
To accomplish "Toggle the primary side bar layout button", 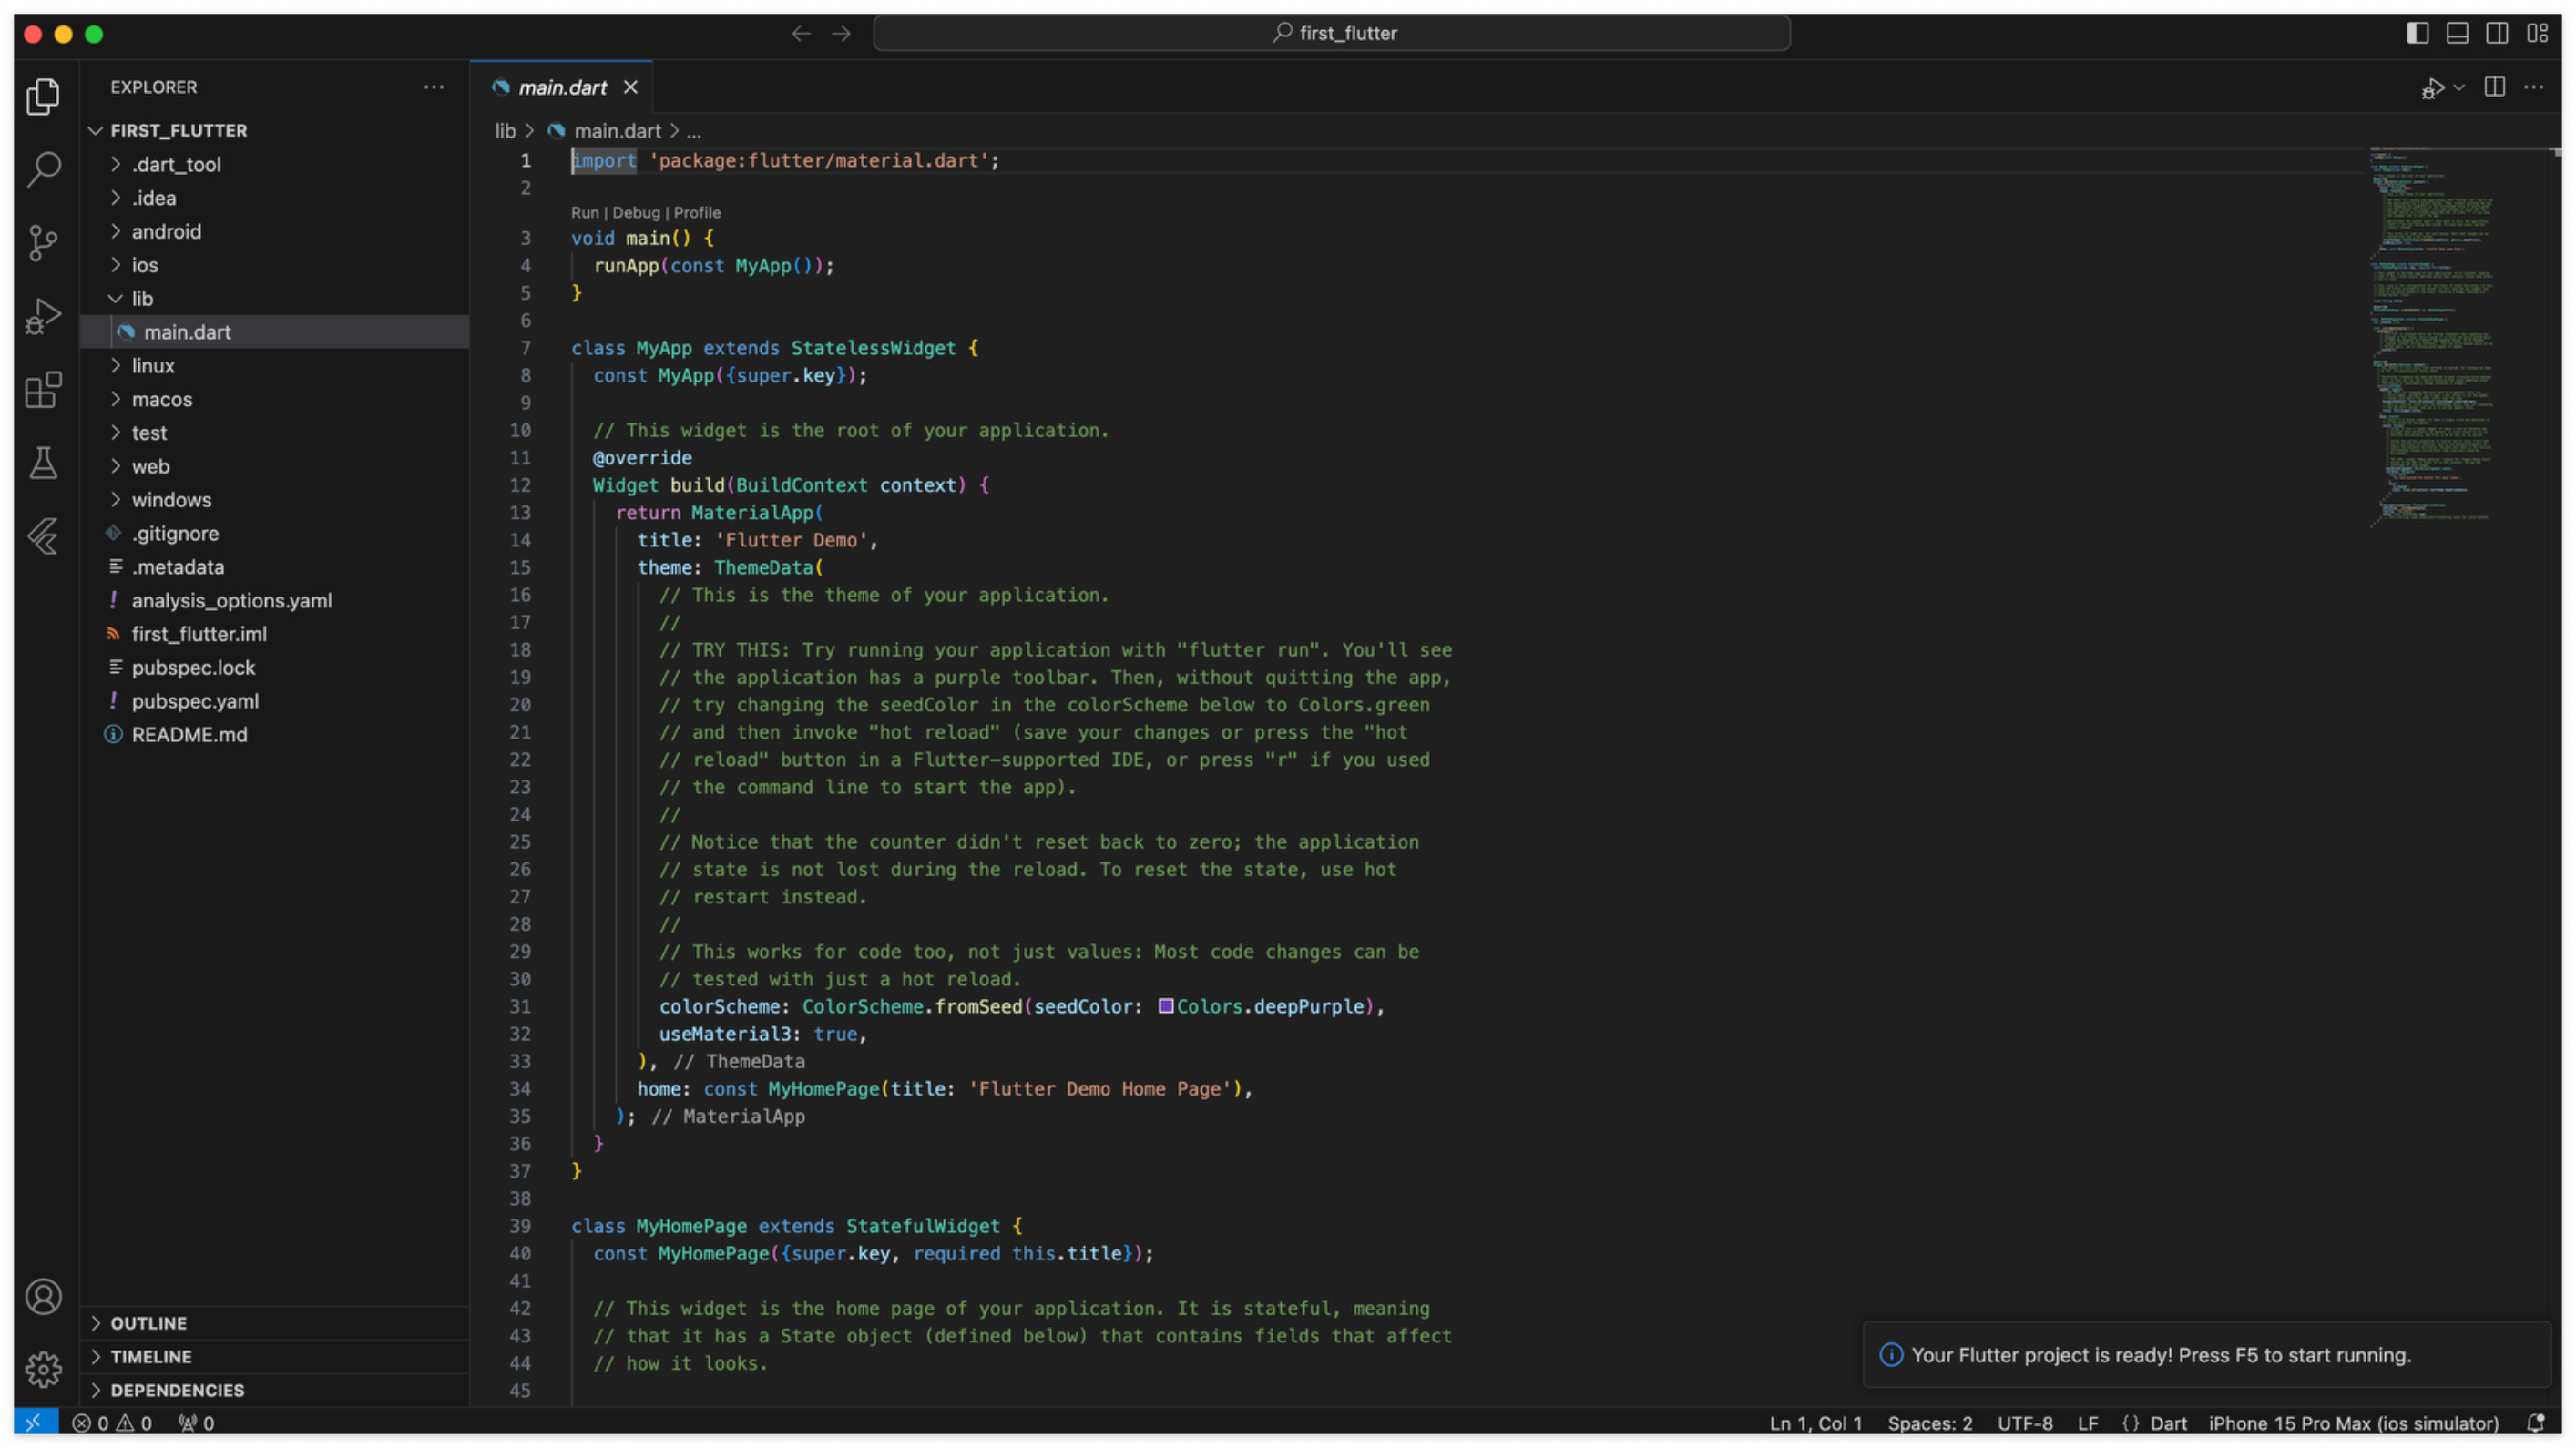I will point(2417,33).
